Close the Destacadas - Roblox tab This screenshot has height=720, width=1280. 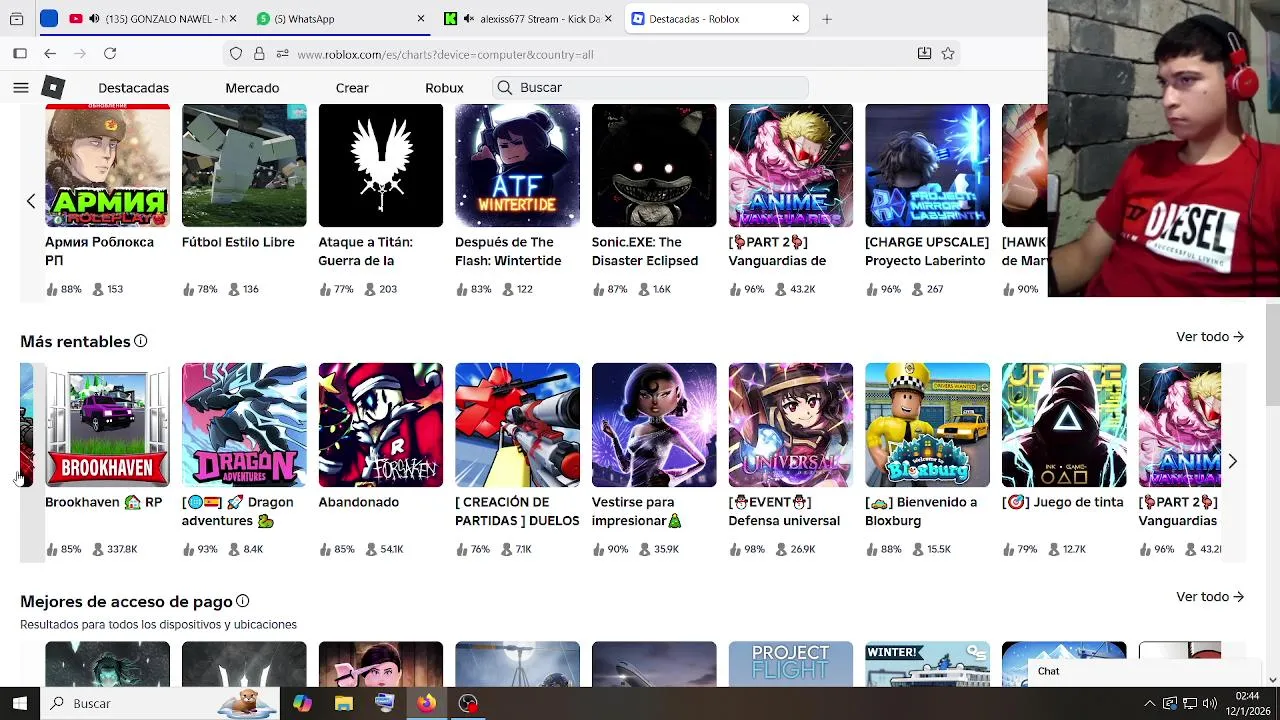(796, 19)
